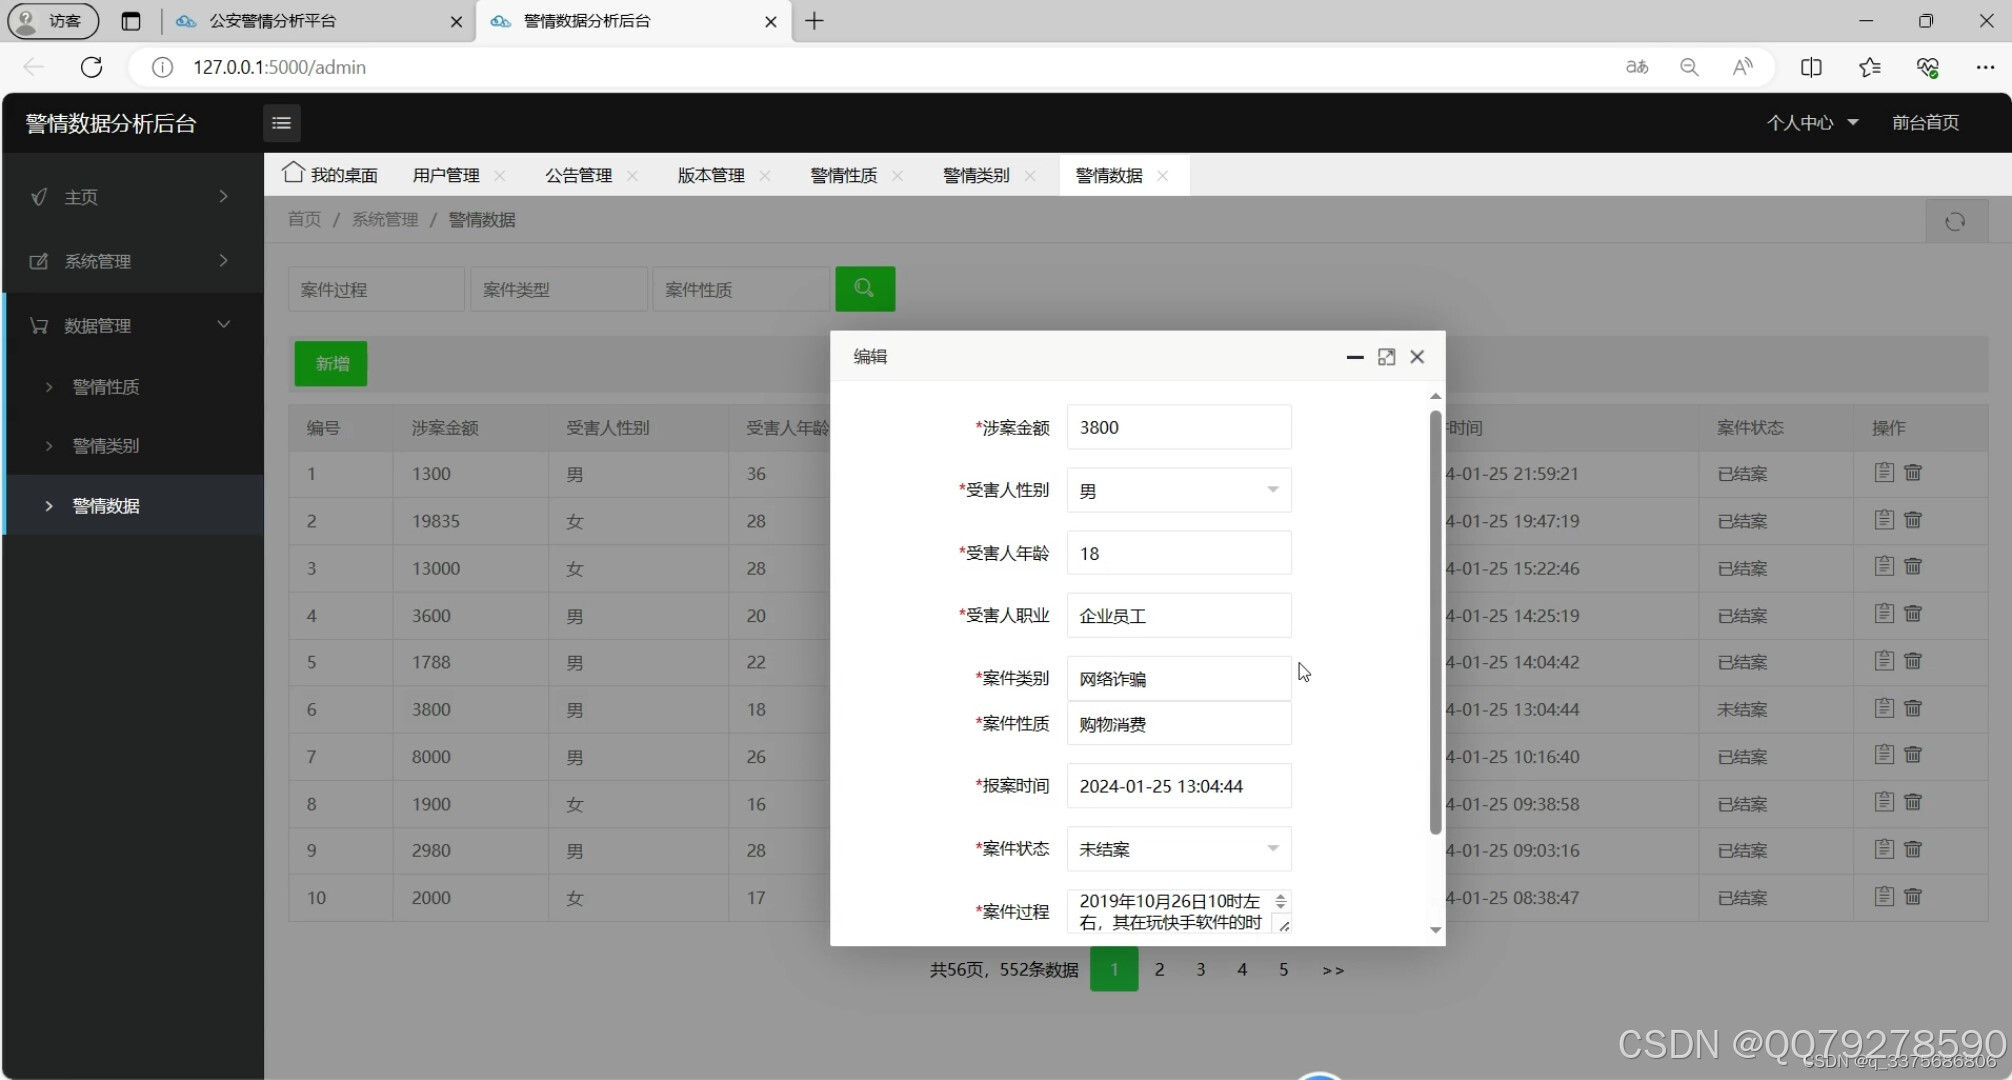Click the 涉案金额 input field in dialog
This screenshot has height=1080, width=2012.
click(1178, 427)
